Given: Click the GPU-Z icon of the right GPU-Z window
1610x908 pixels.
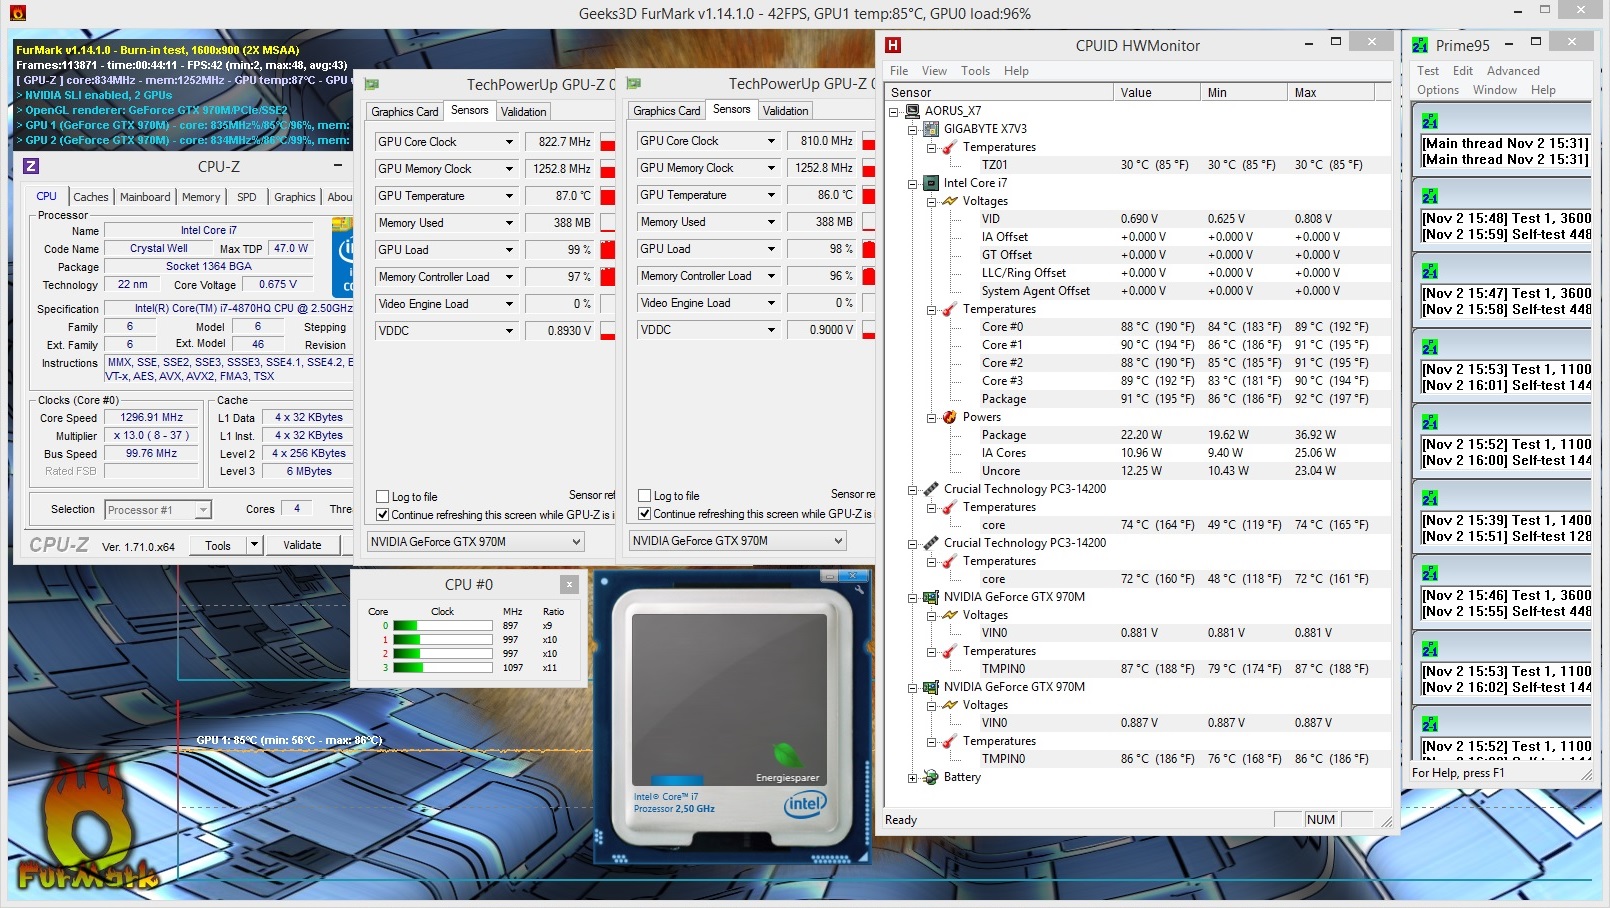Looking at the screenshot, I should [634, 84].
